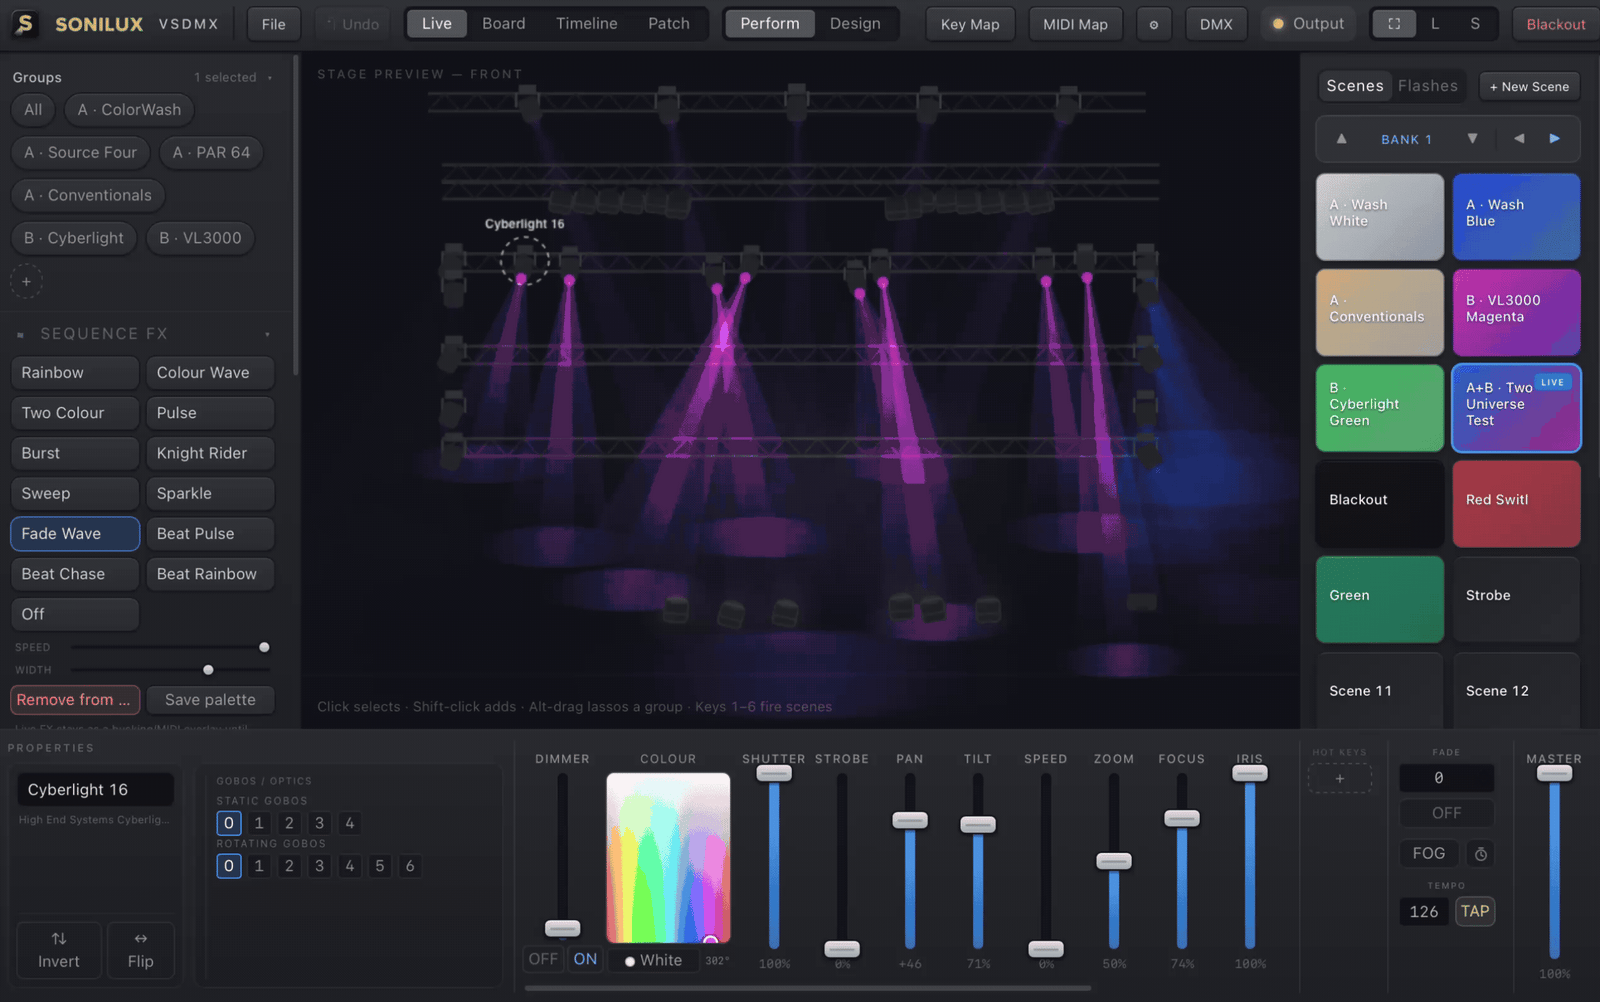Image resolution: width=1600 pixels, height=1002 pixels.
Task: Select the Cyberlight 16 fixture on stage
Action: [525, 261]
